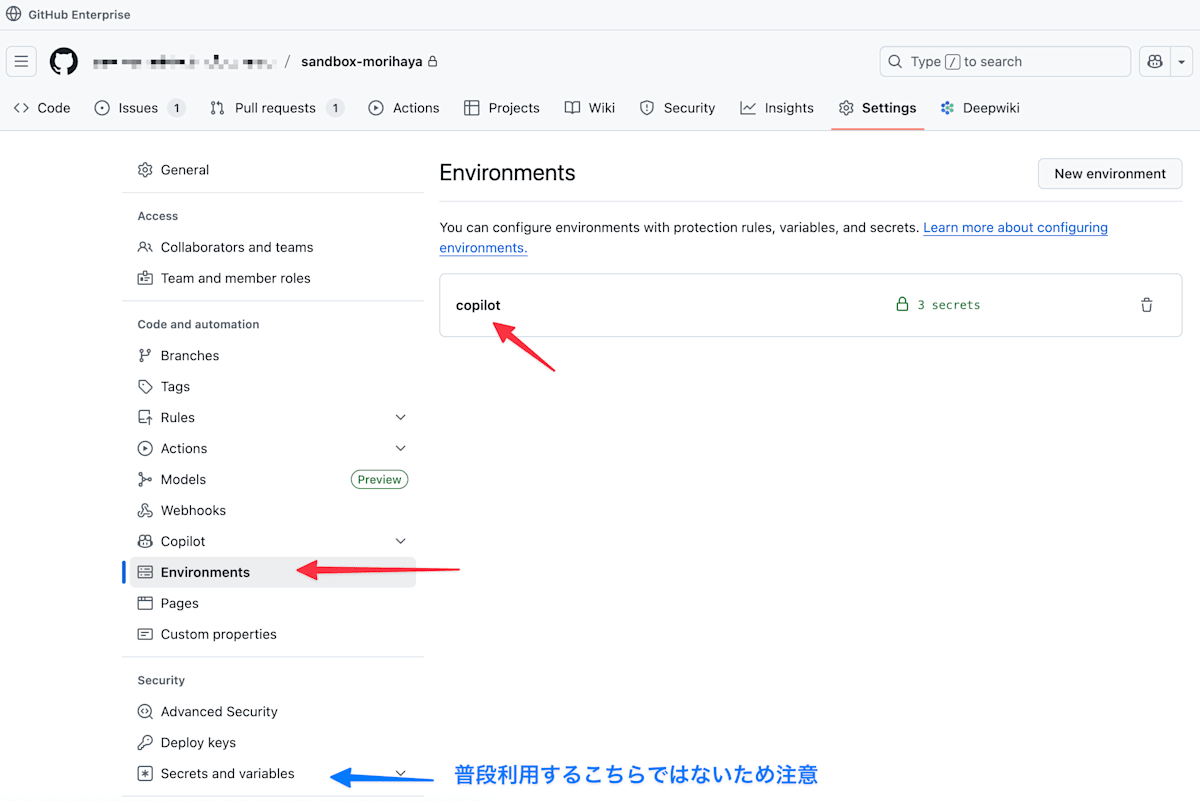Click the Copilot icon in sidebar
Screen dimensions: 1200x801
pyautogui.click(x=145, y=541)
